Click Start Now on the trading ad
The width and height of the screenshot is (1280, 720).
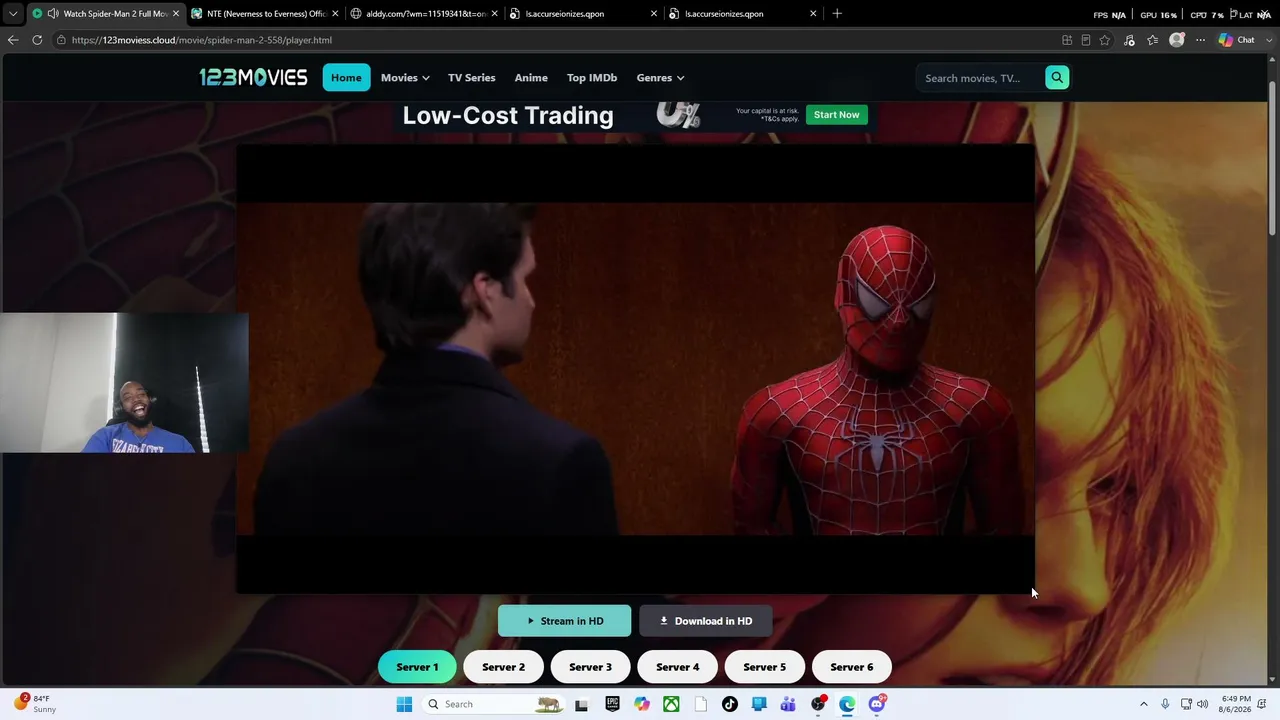(x=837, y=114)
